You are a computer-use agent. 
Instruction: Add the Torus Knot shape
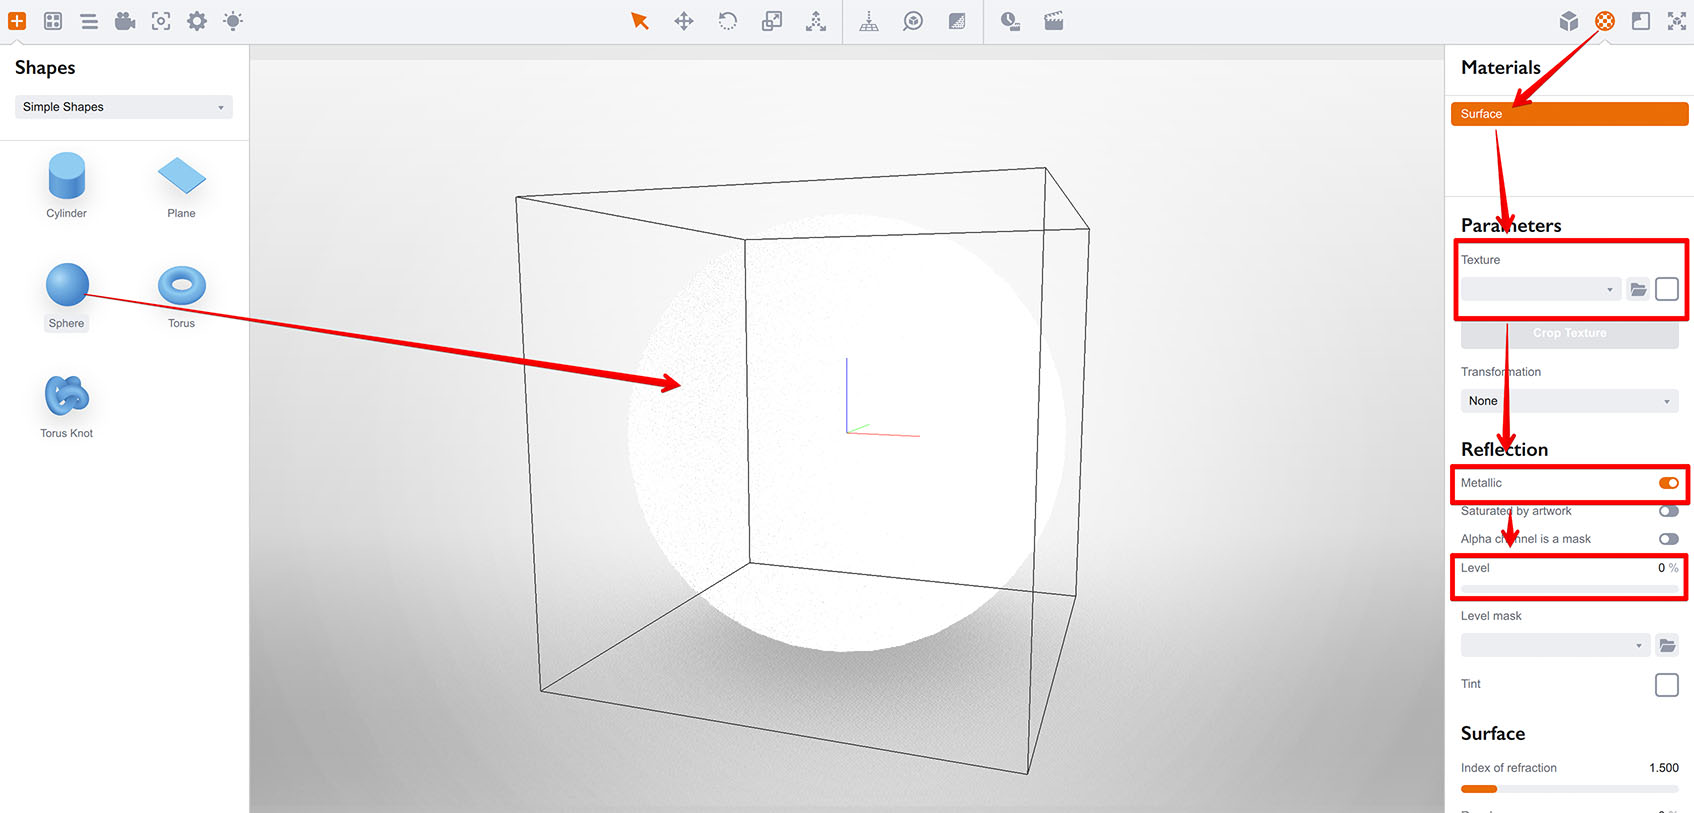pyautogui.click(x=67, y=397)
